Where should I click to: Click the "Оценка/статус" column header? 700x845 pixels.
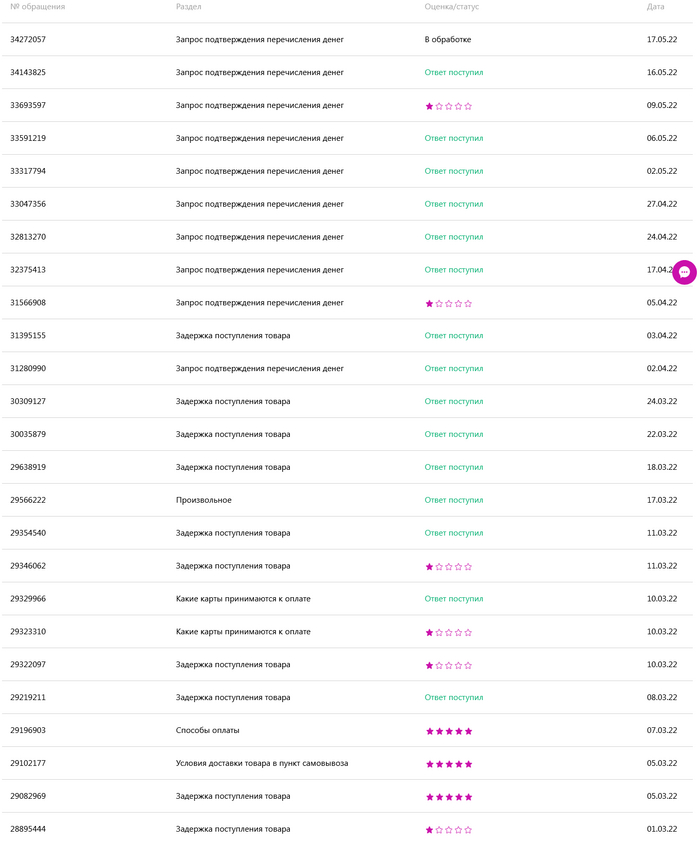[x=452, y=7]
